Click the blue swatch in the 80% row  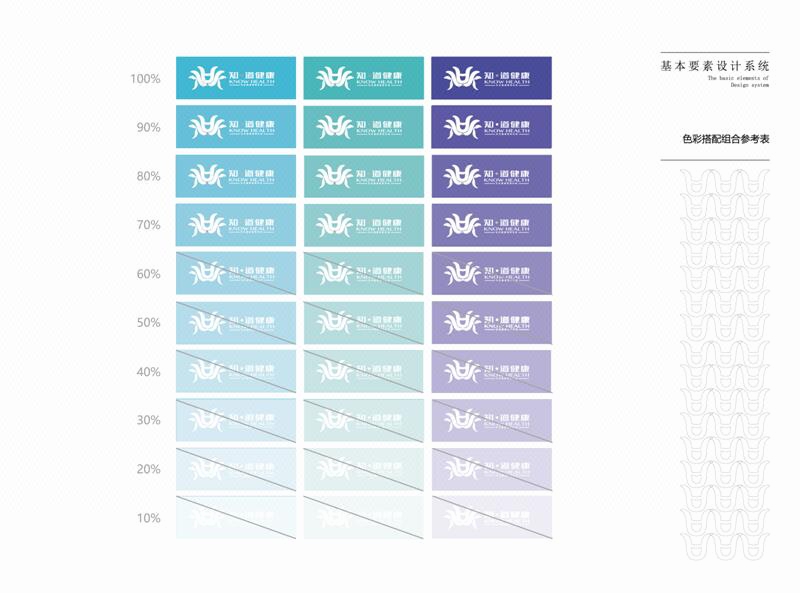pyautogui.click(x=236, y=176)
